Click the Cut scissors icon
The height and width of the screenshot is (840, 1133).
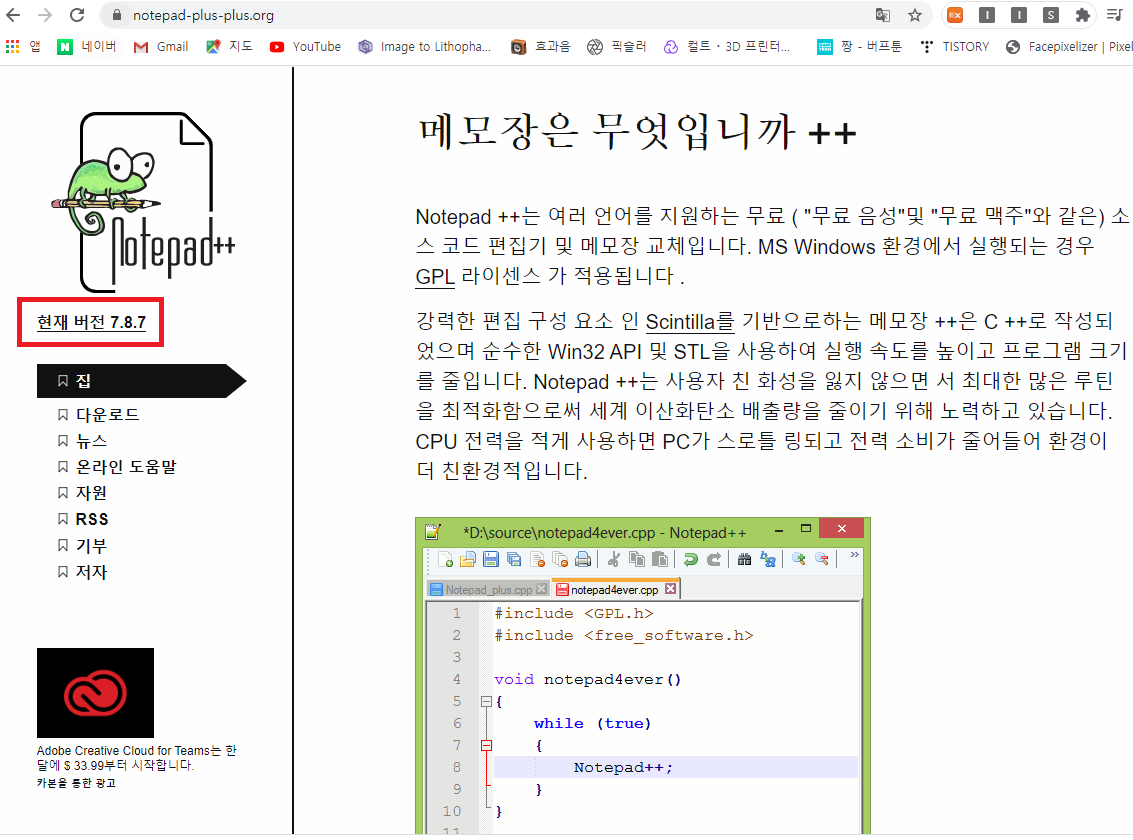pyautogui.click(x=613, y=559)
